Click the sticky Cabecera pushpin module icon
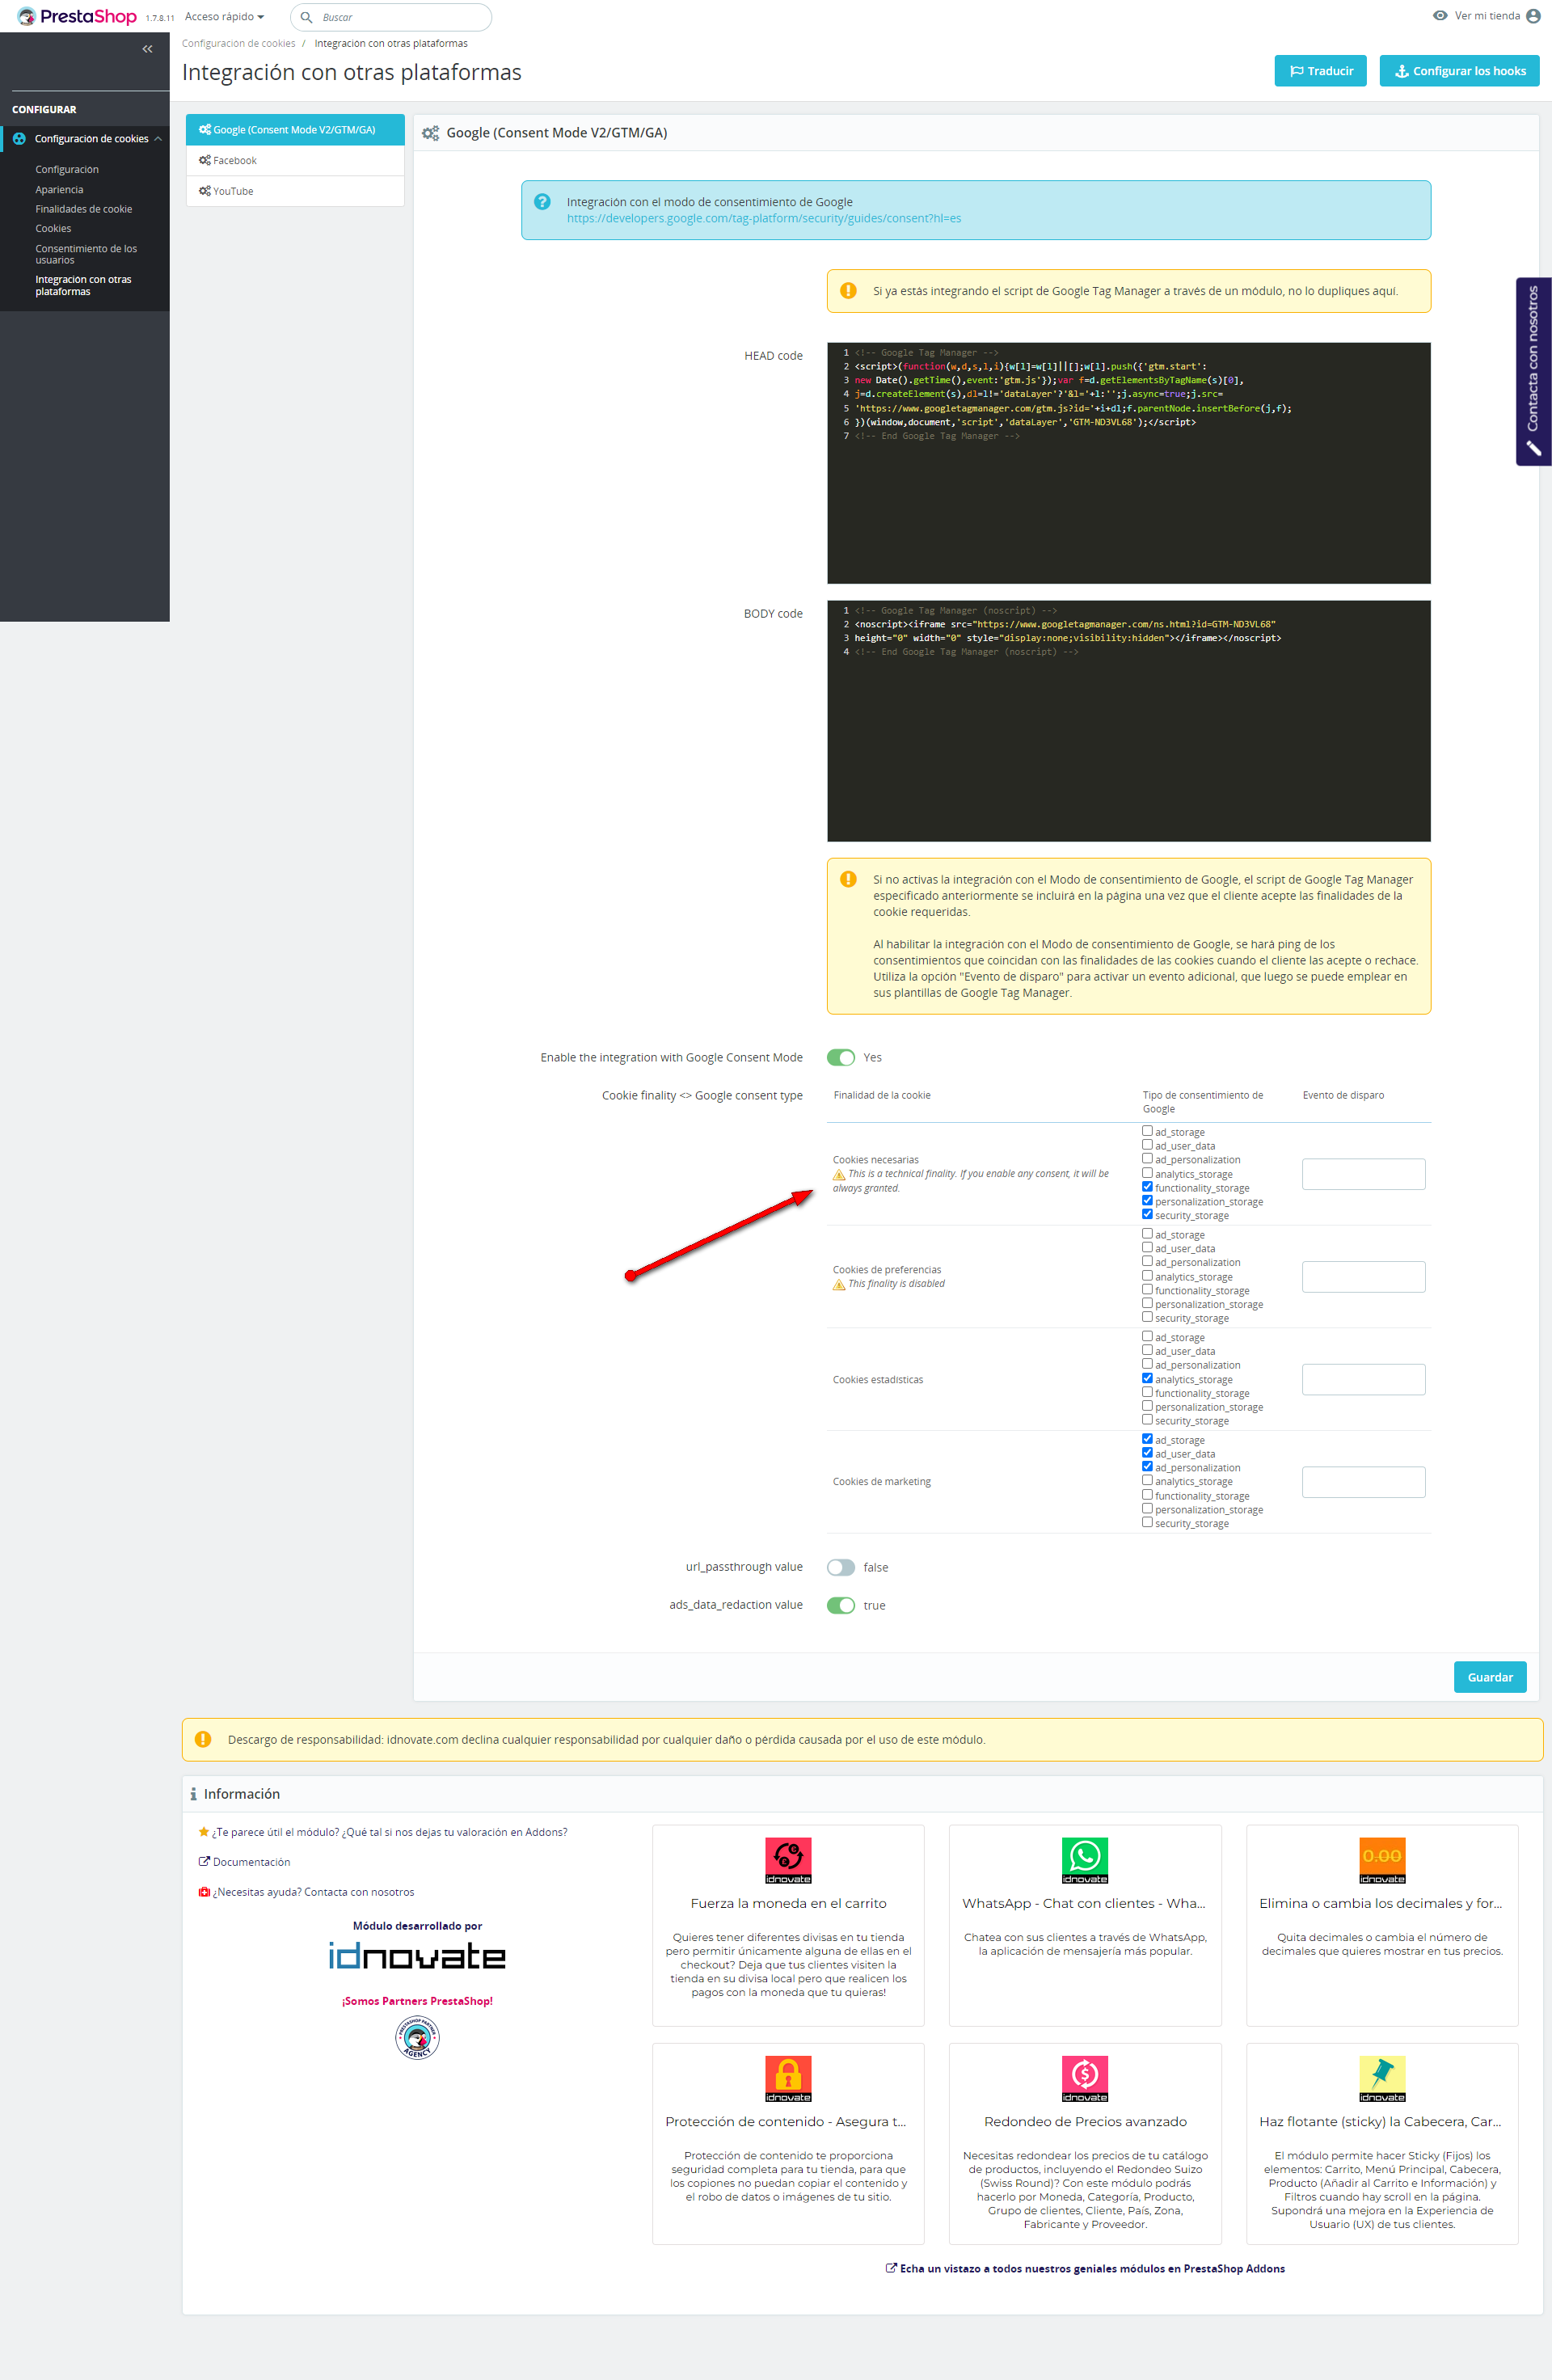The height and width of the screenshot is (2380, 1552). 1382,2078
